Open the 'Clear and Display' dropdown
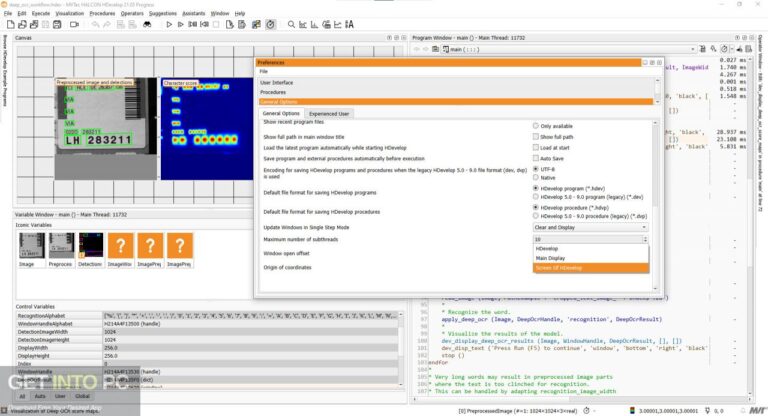The image size is (768, 416). [590, 227]
